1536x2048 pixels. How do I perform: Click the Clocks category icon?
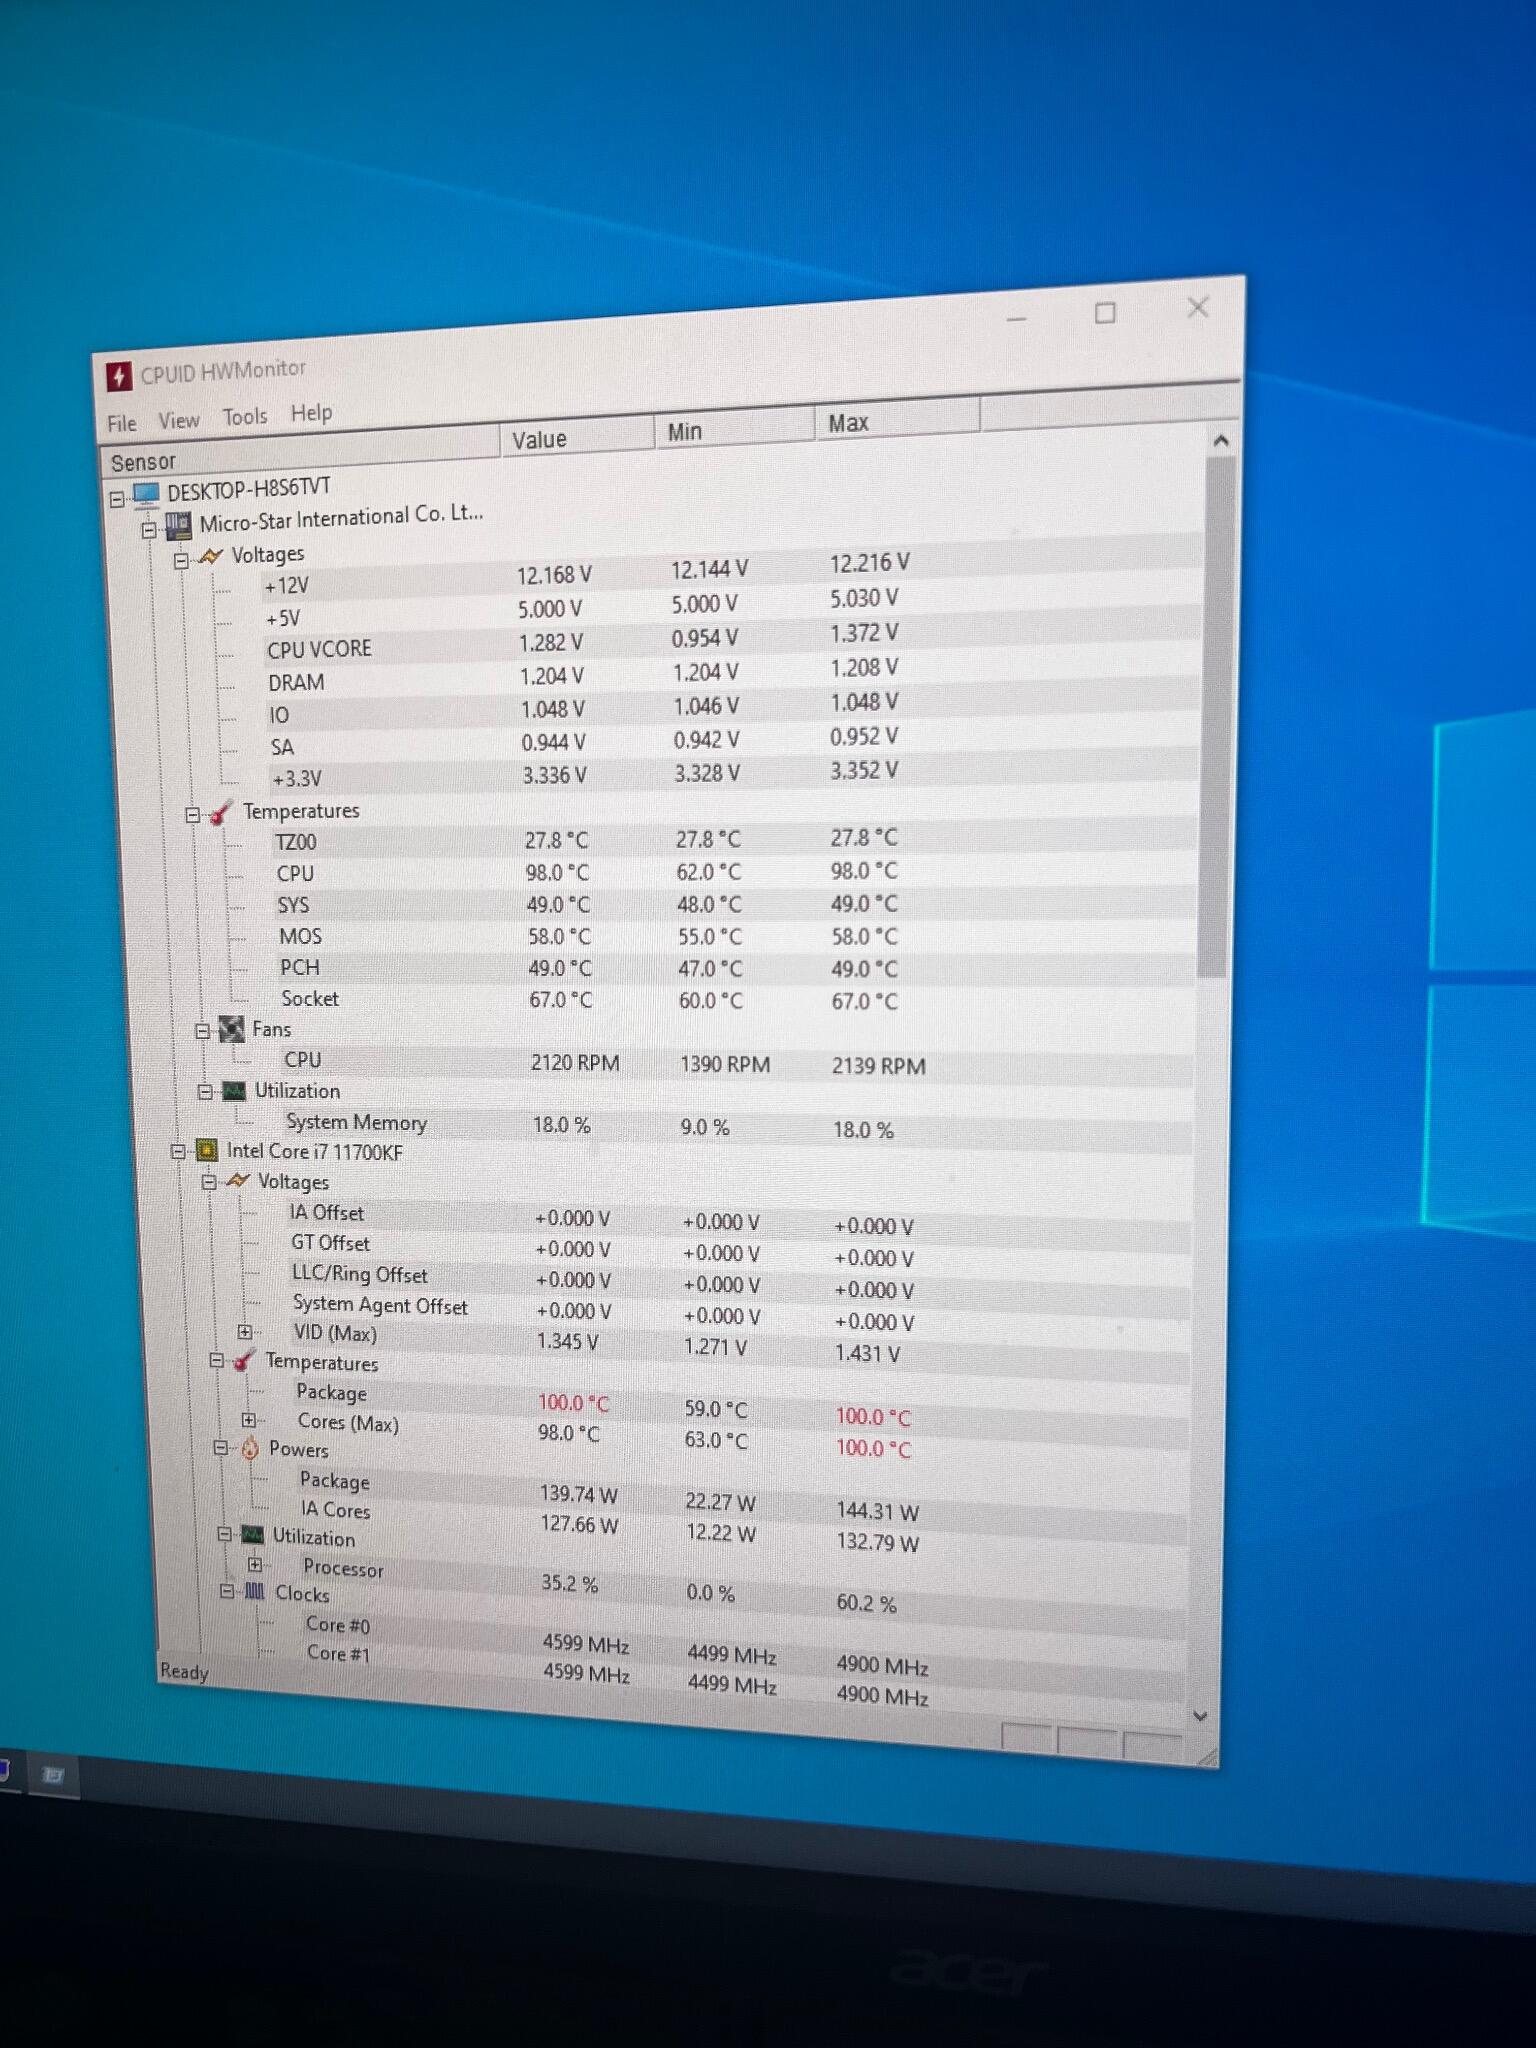coord(255,1591)
